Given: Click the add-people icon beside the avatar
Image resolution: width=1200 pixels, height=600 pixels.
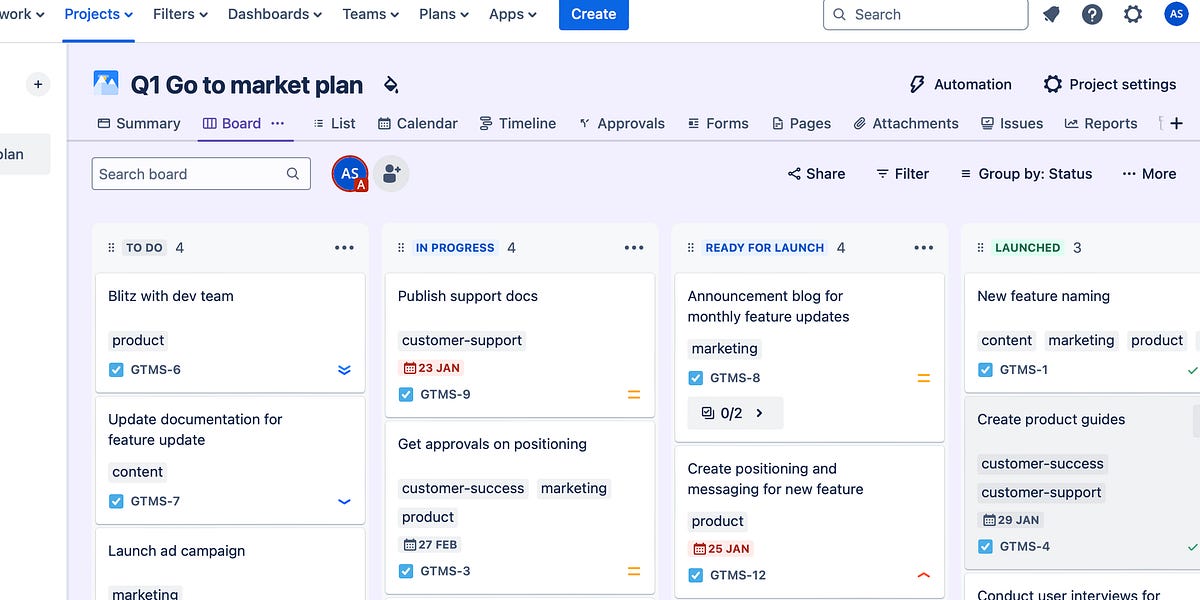Looking at the screenshot, I should point(391,172).
